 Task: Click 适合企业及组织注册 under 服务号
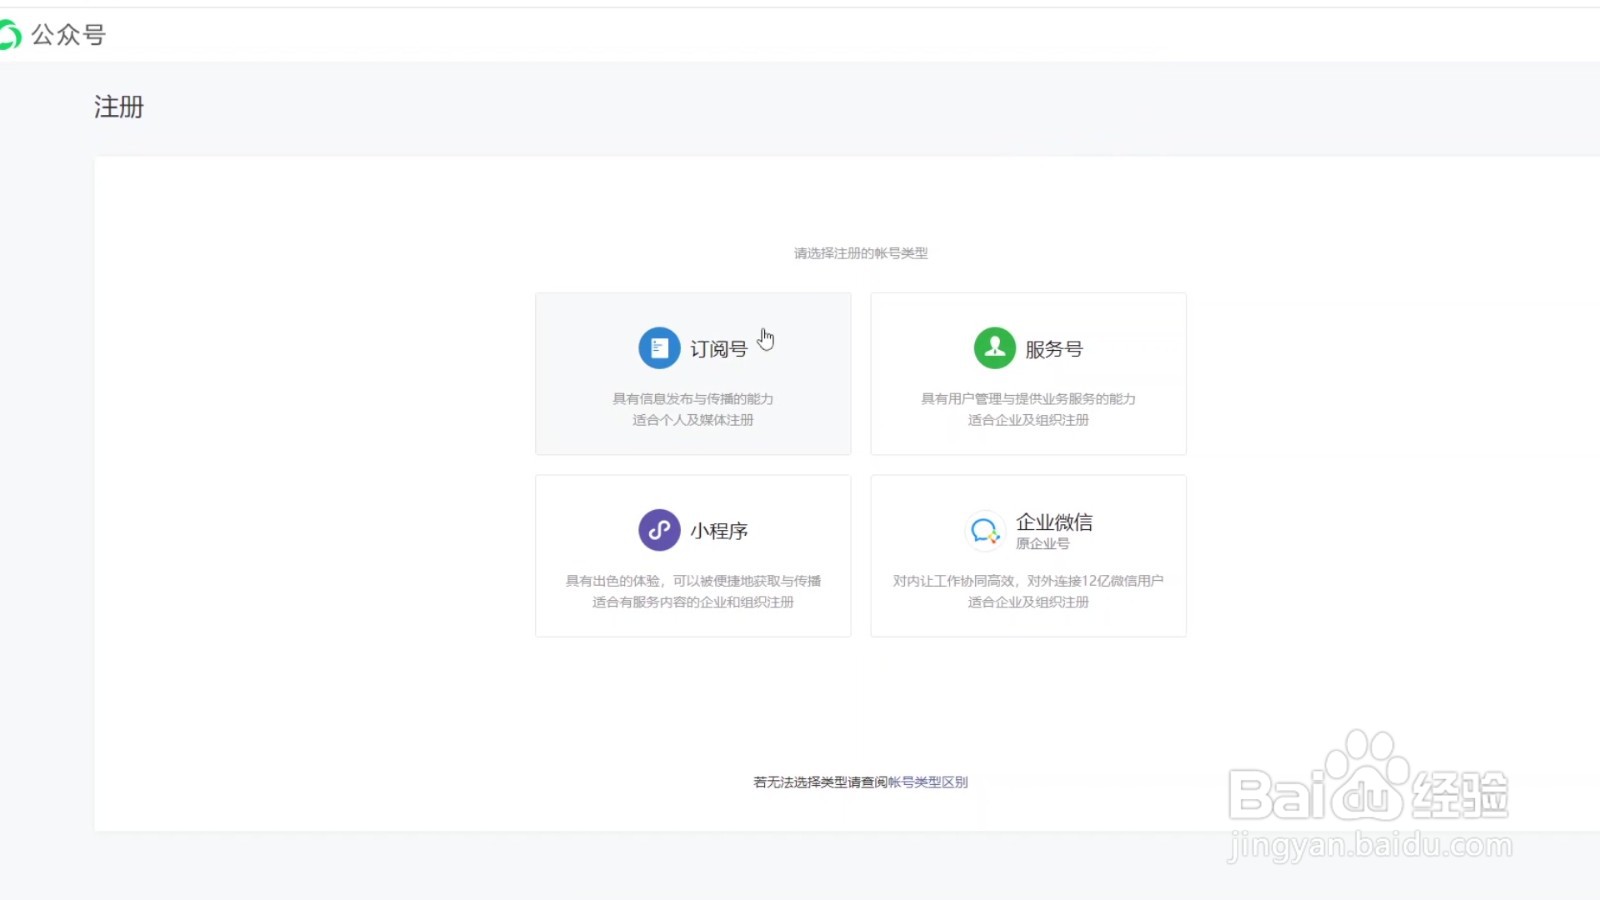[1028, 420]
